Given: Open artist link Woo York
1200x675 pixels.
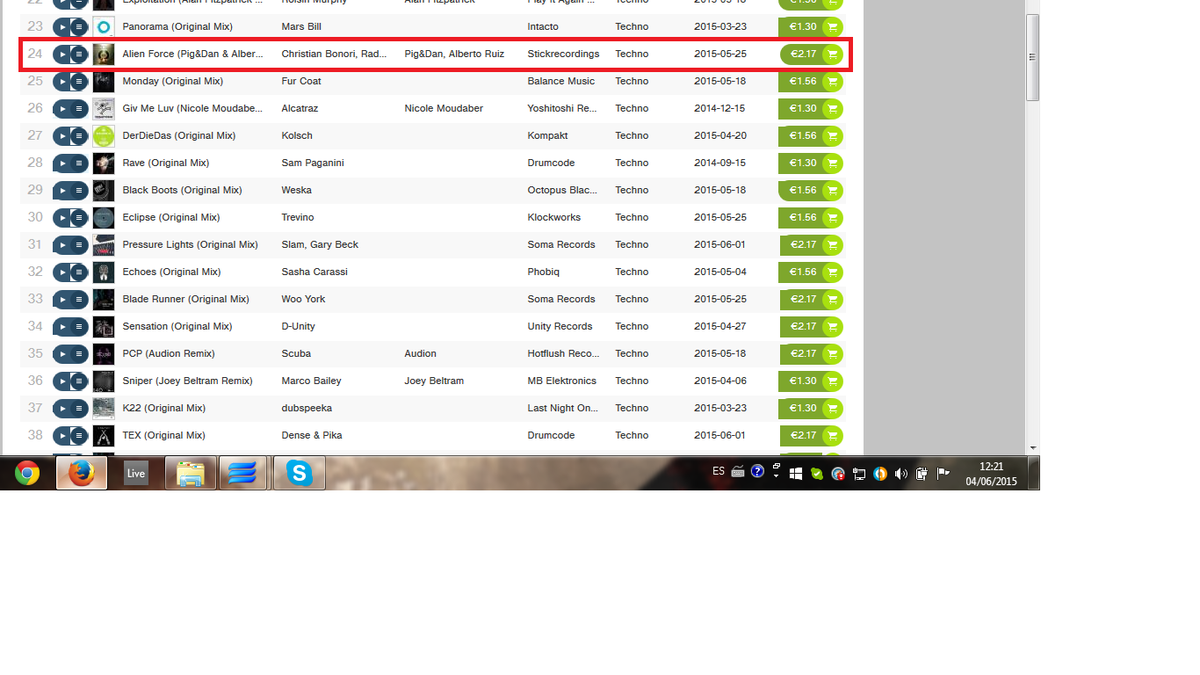Looking at the screenshot, I should 303,299.
